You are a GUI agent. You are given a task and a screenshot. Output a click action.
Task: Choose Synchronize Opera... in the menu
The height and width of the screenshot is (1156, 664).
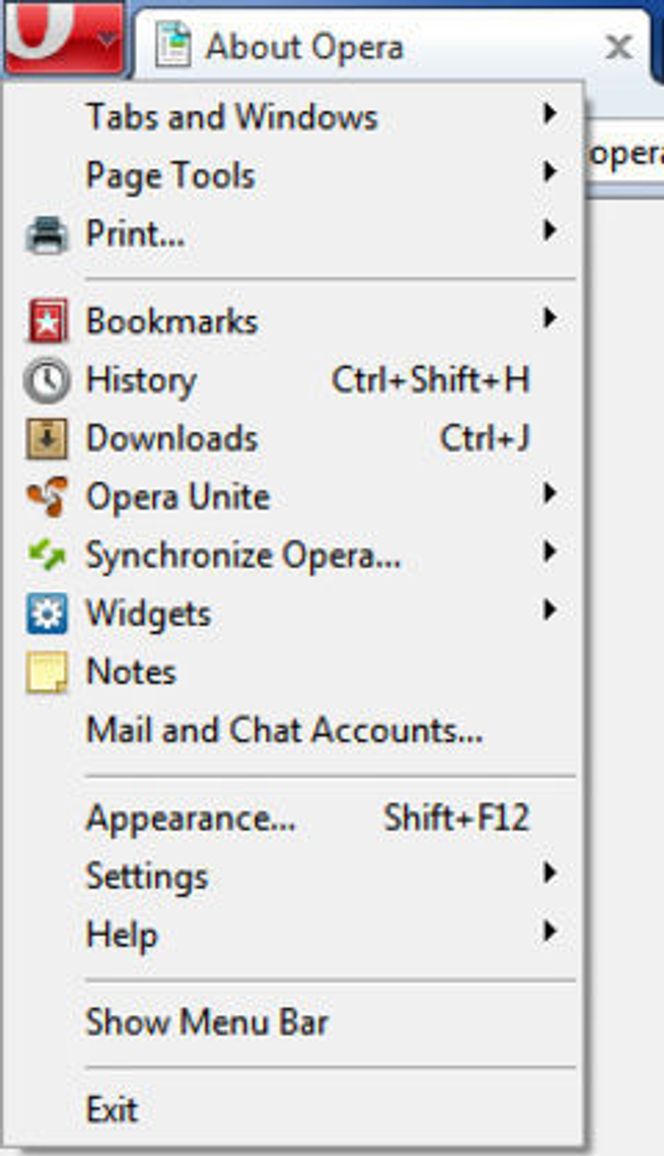click(x=293, y=555)
